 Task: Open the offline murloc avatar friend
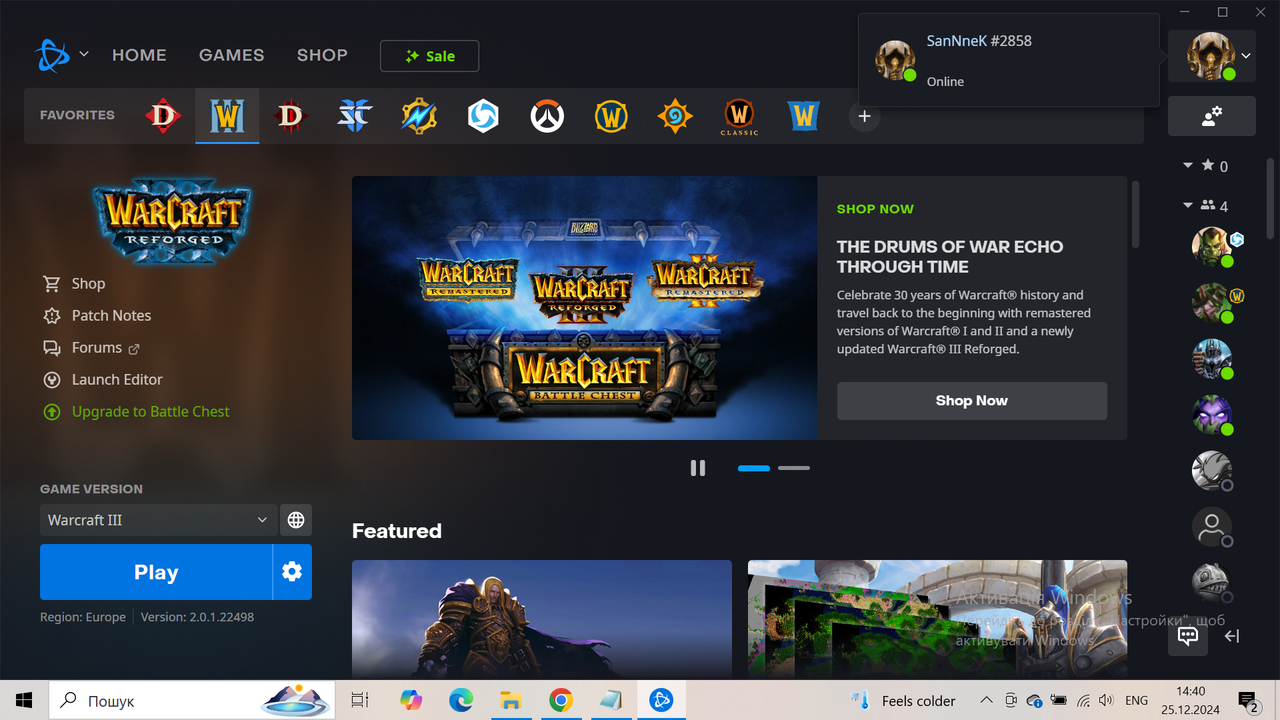pyautogui.click(x=1213, y=582)
